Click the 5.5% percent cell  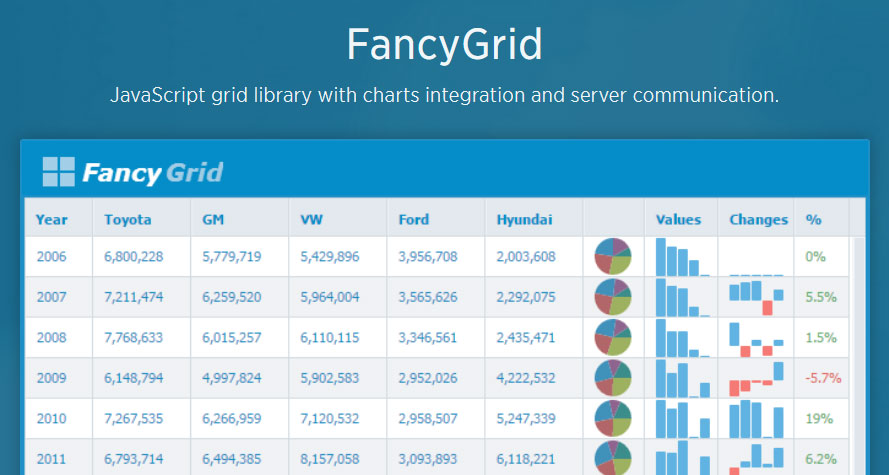pos(821,297)
